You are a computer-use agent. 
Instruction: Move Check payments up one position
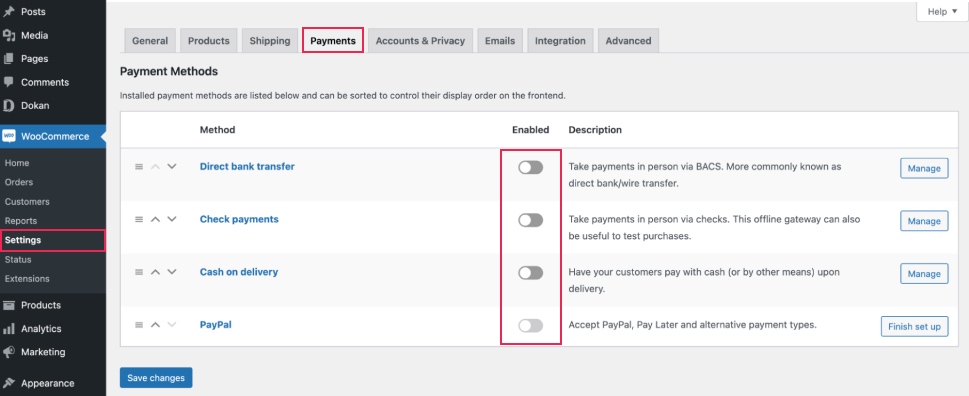156,219
